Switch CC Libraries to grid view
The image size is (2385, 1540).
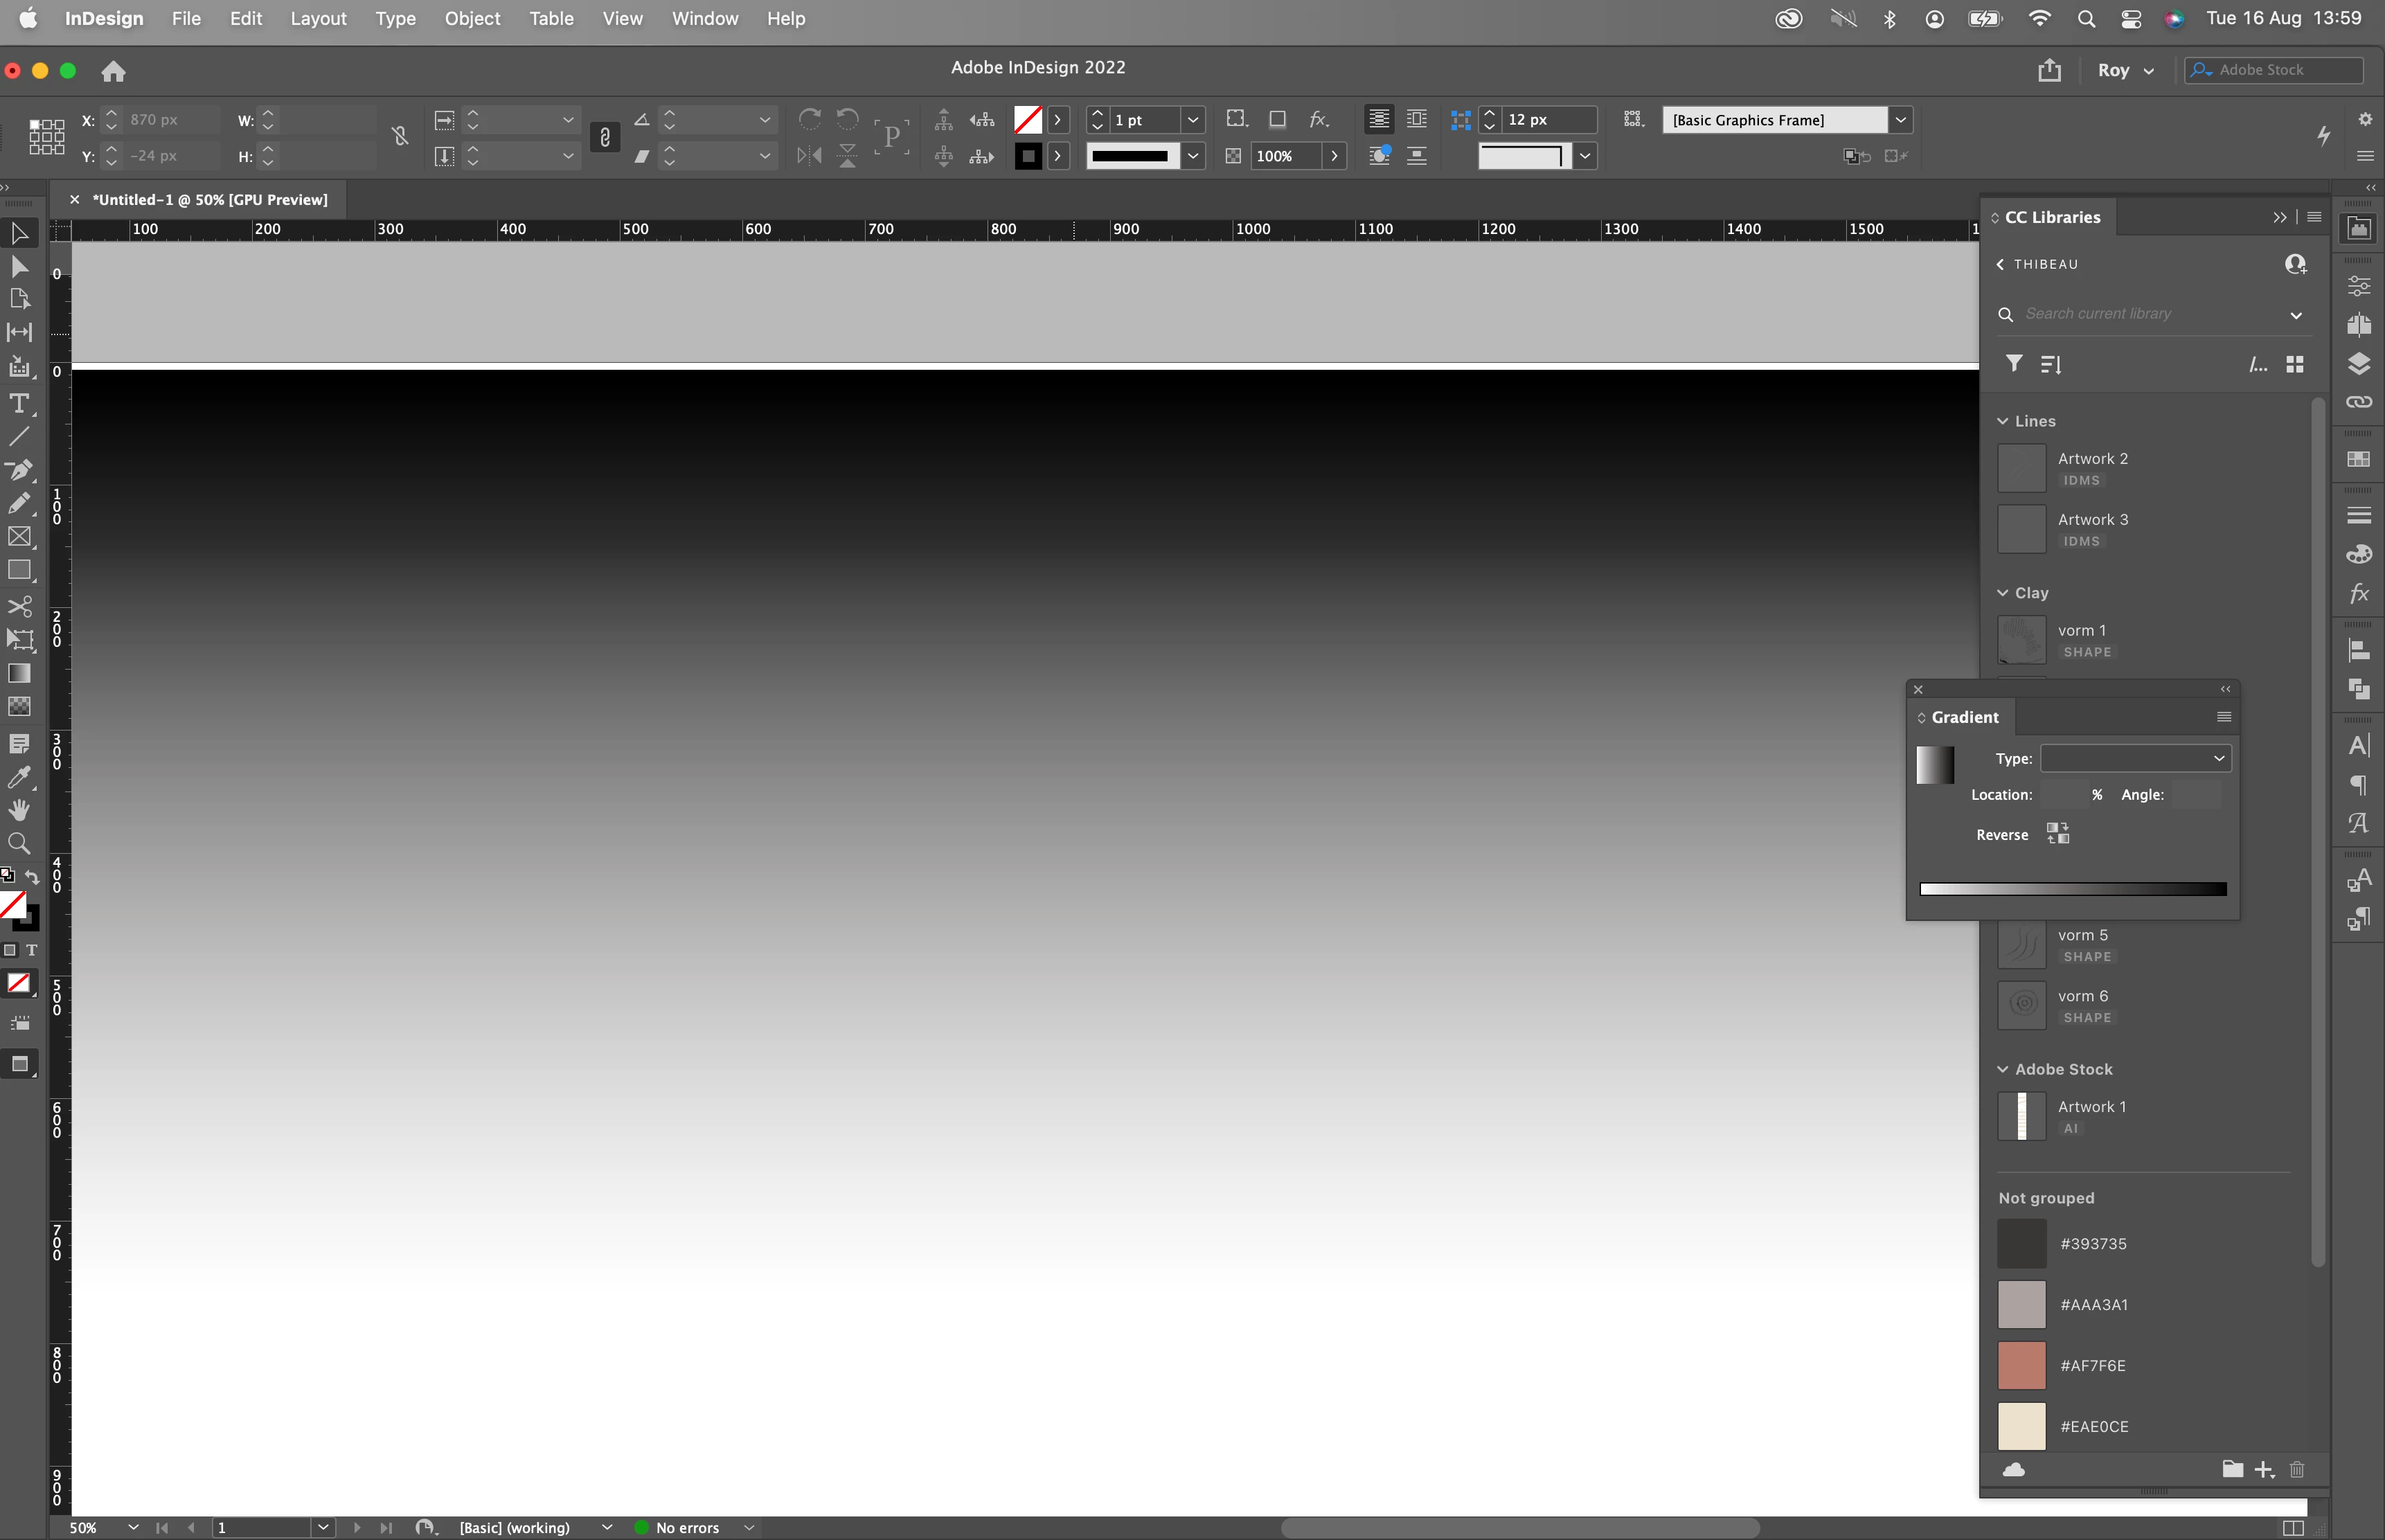coord(2295,364)
